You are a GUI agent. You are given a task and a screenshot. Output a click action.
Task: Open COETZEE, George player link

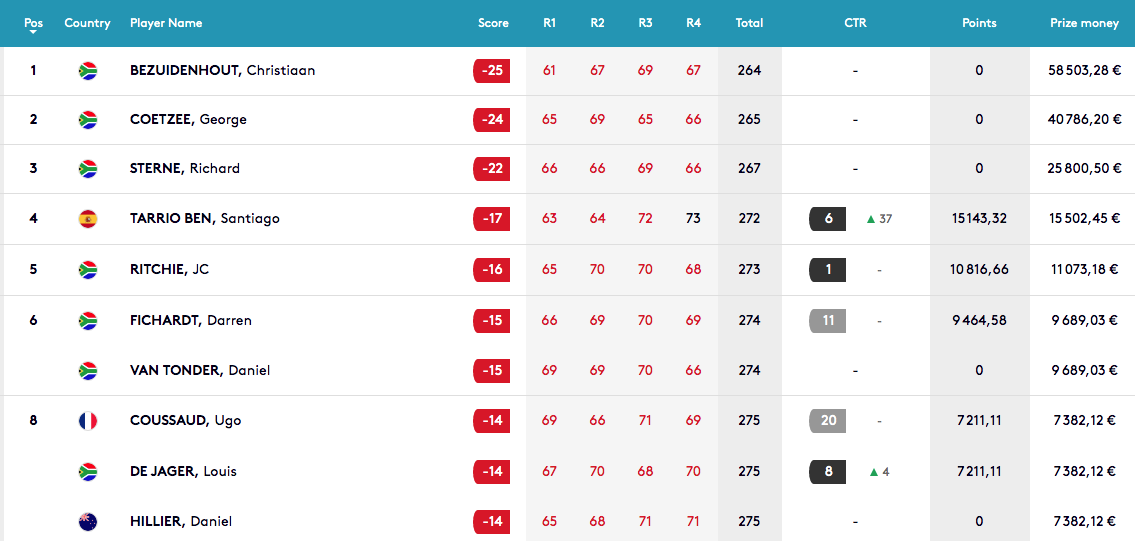(x=188, y=119)
